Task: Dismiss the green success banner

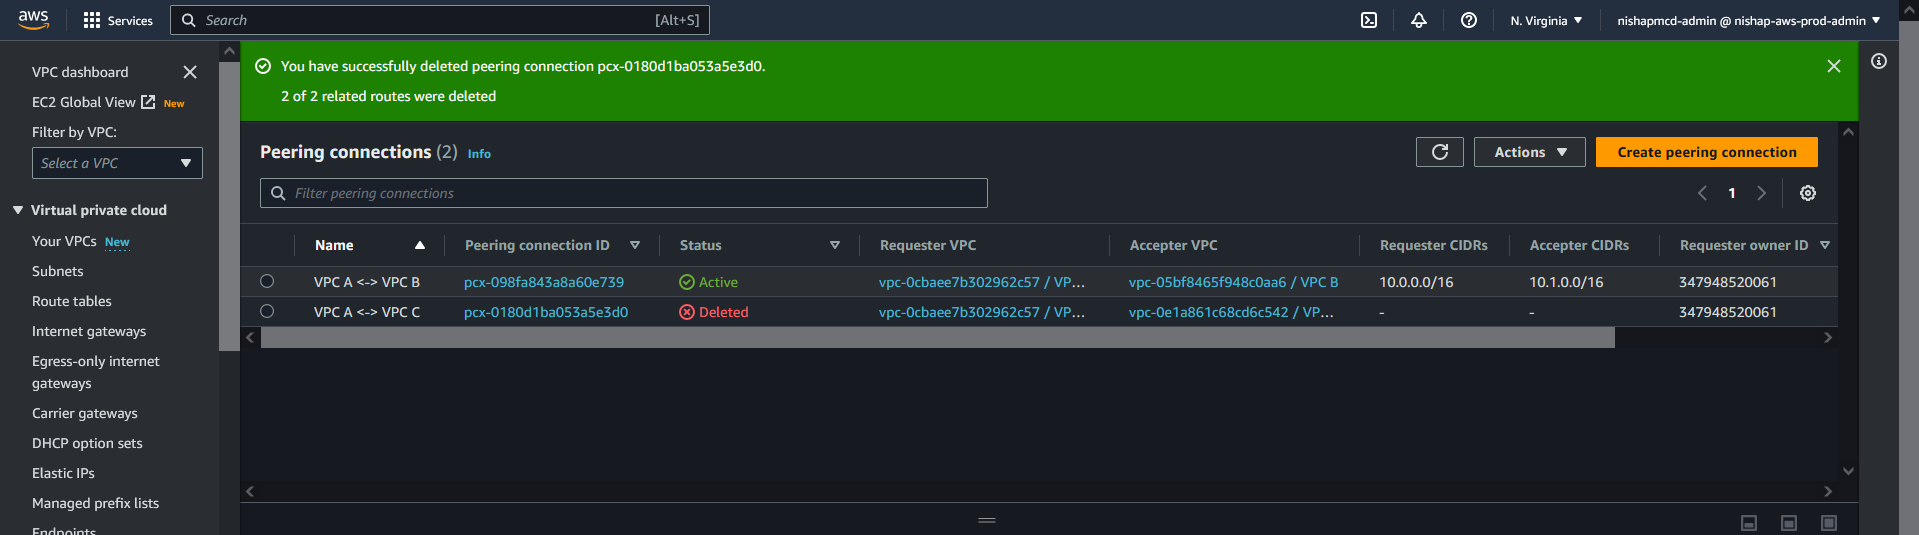Action: click(1833, 66)
